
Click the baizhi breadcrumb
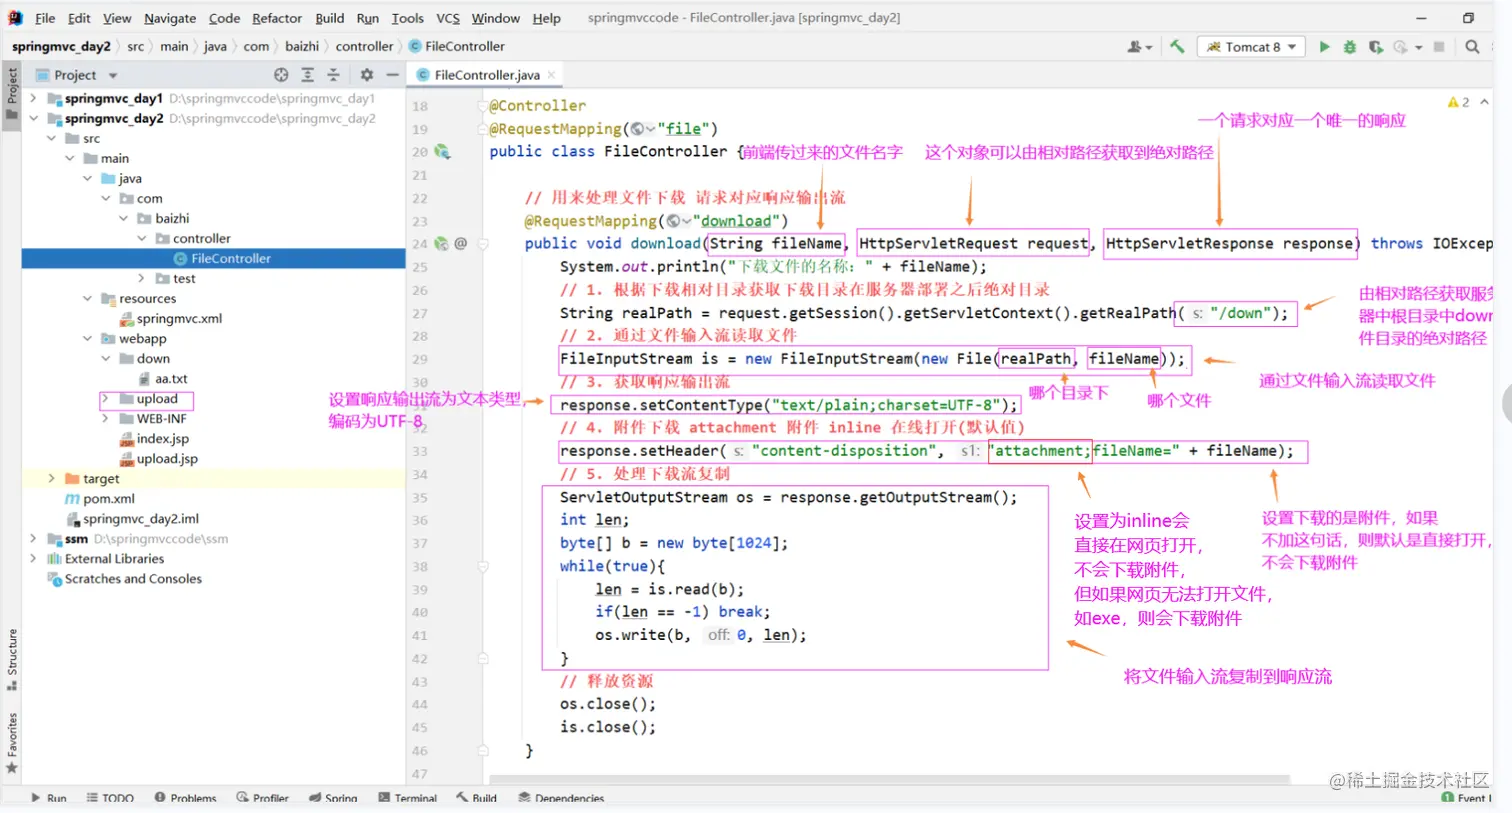coord(302,46)
